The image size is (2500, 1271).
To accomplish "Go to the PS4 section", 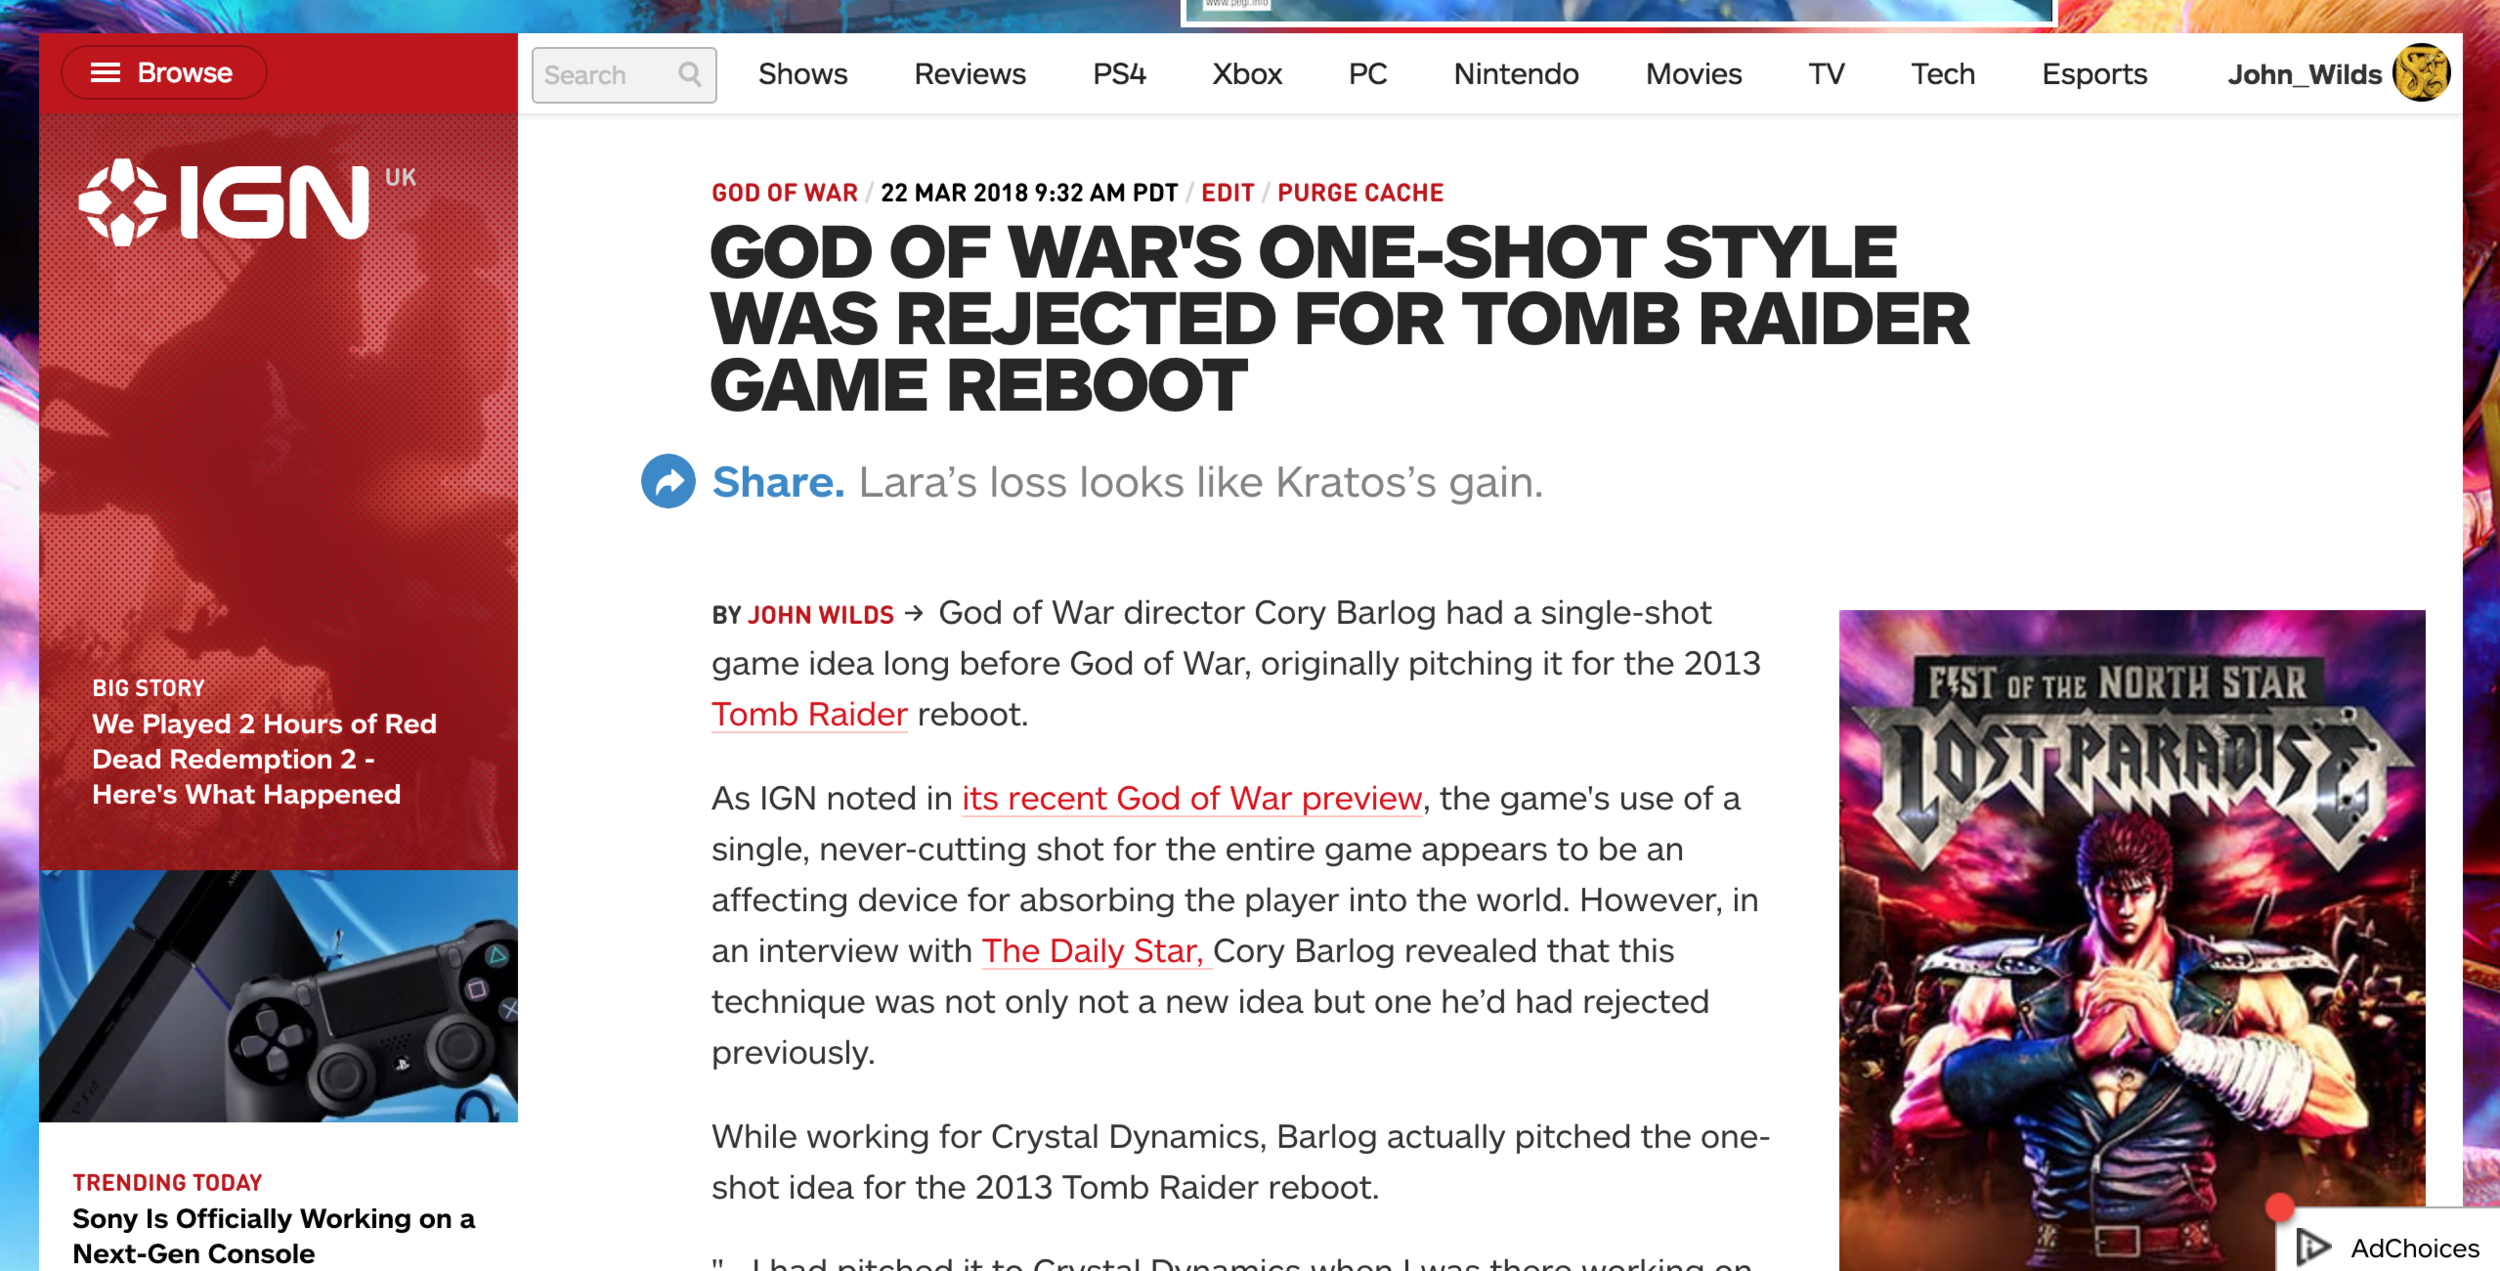I will 1118,74.
